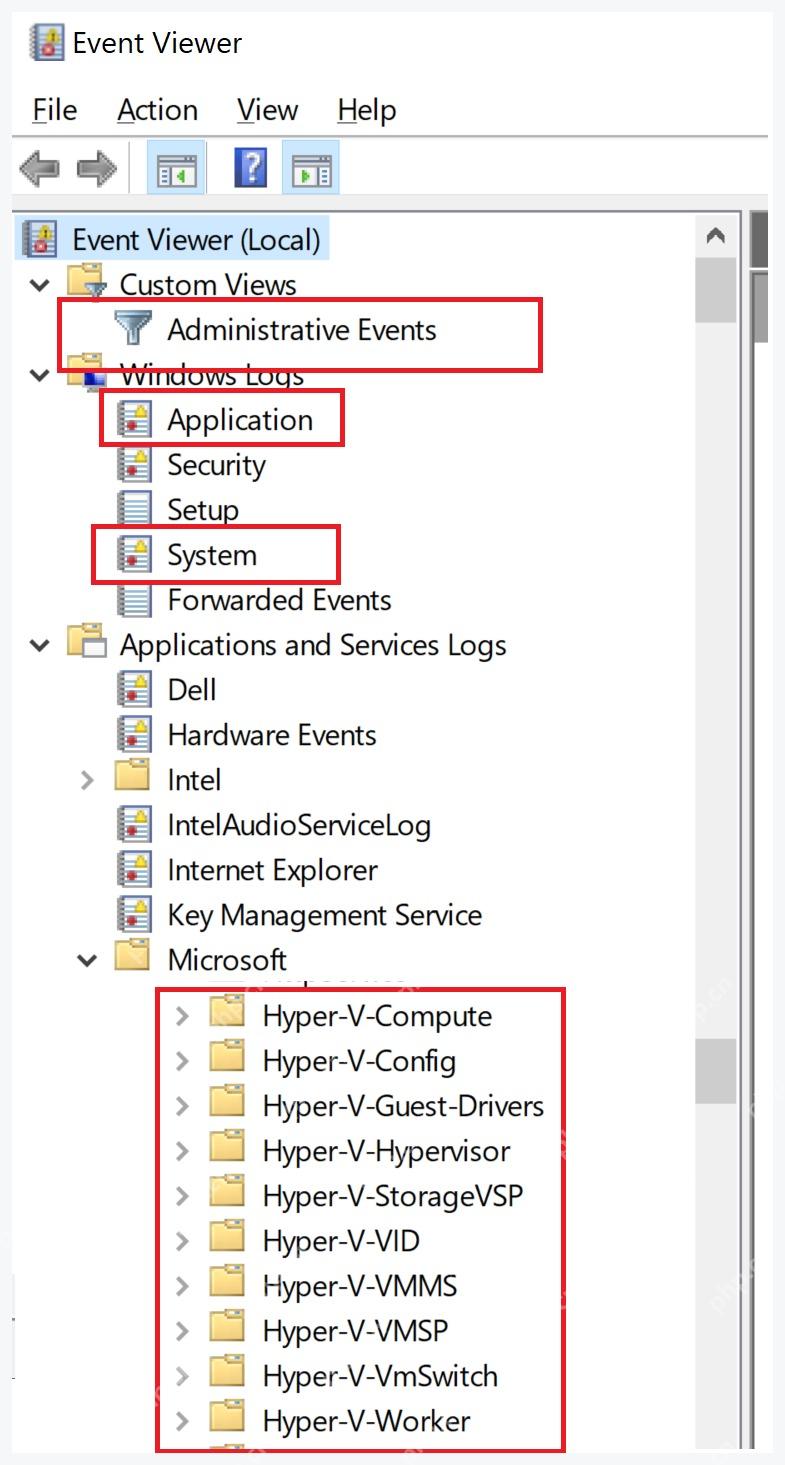The width and height of the screenshot is (785, 1465).
Task: Select the Setup log label
Action: [203, 509]
